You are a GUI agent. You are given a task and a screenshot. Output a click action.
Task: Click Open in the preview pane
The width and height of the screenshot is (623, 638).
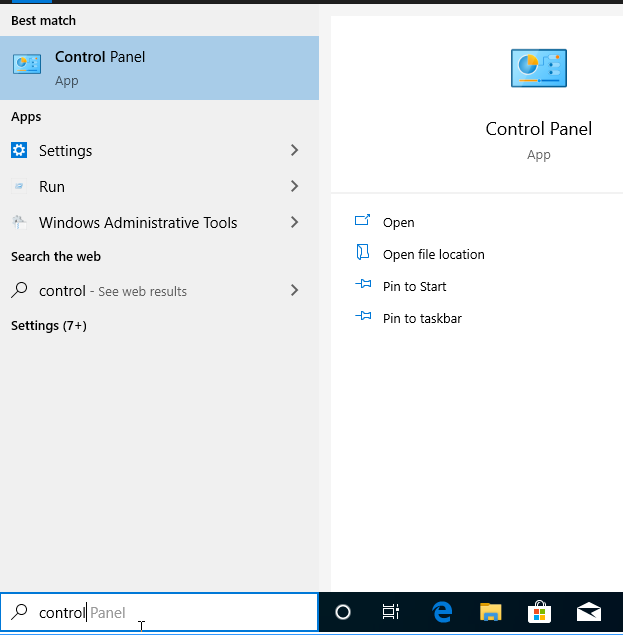click(x=398, y=223)
